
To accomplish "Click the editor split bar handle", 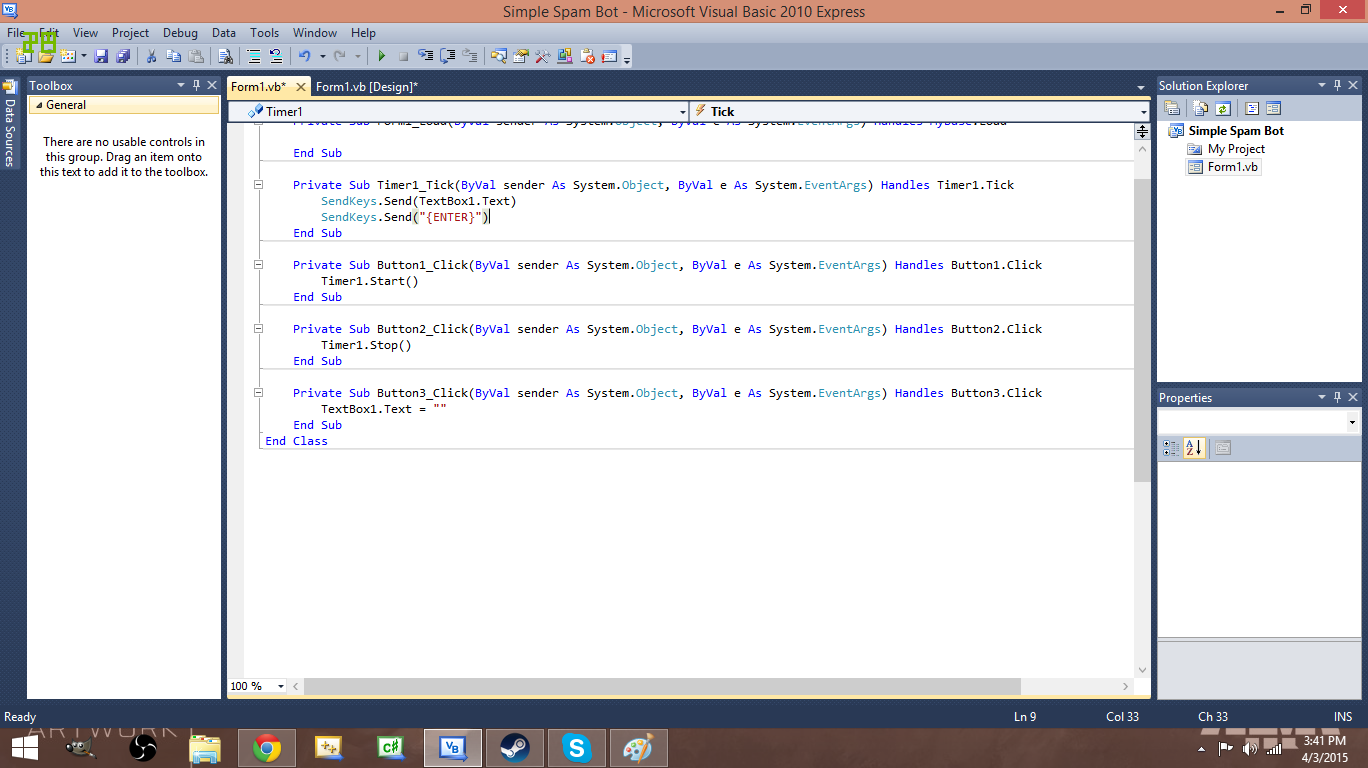I will (x=1142, y=132).
